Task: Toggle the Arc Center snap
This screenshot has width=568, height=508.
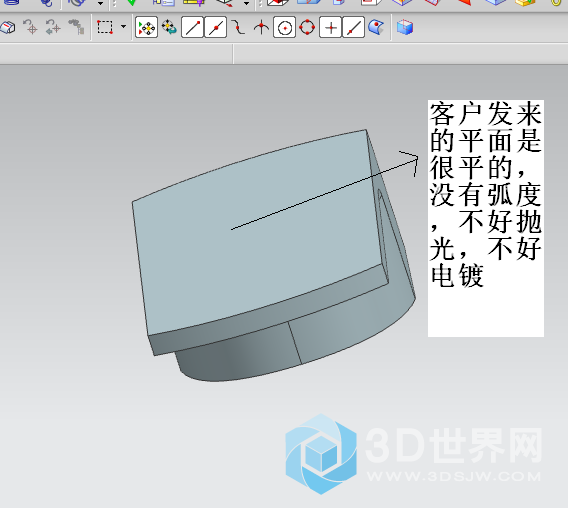Action: [284, 27]
